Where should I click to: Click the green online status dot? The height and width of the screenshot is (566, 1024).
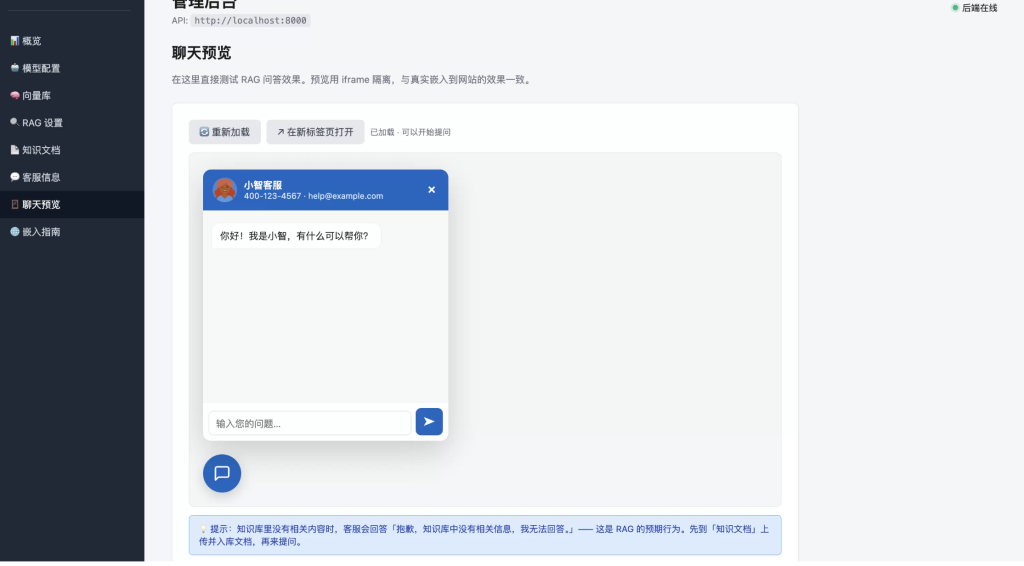pyautogui.click(x=955, y=8)
